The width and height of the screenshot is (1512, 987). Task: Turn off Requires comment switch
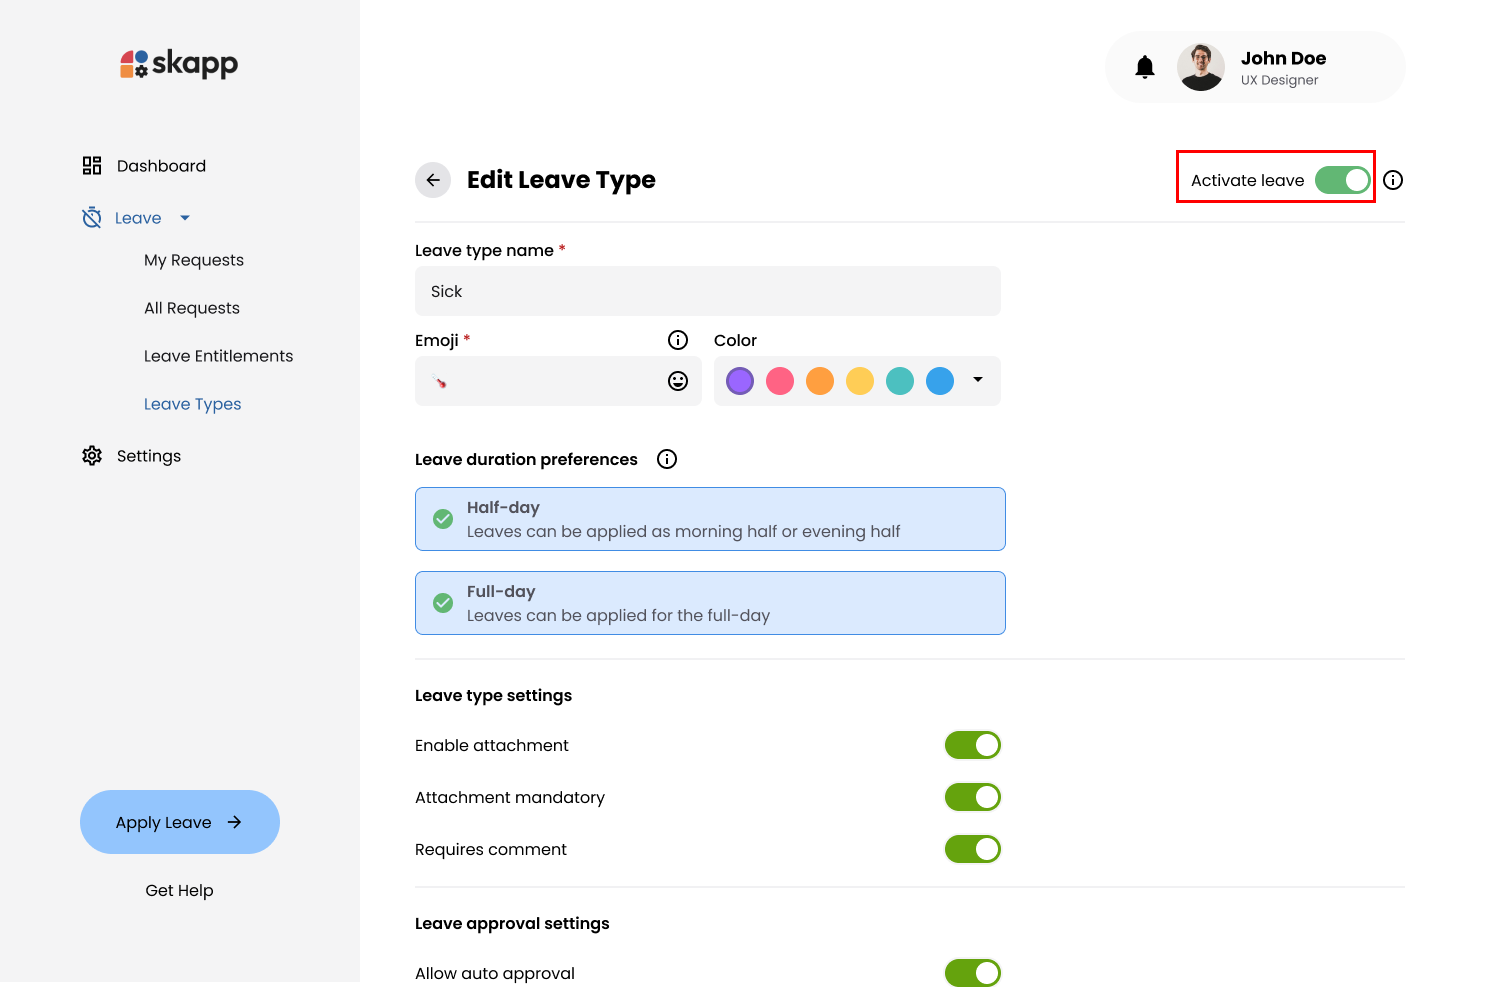click(x=973, y=849)
